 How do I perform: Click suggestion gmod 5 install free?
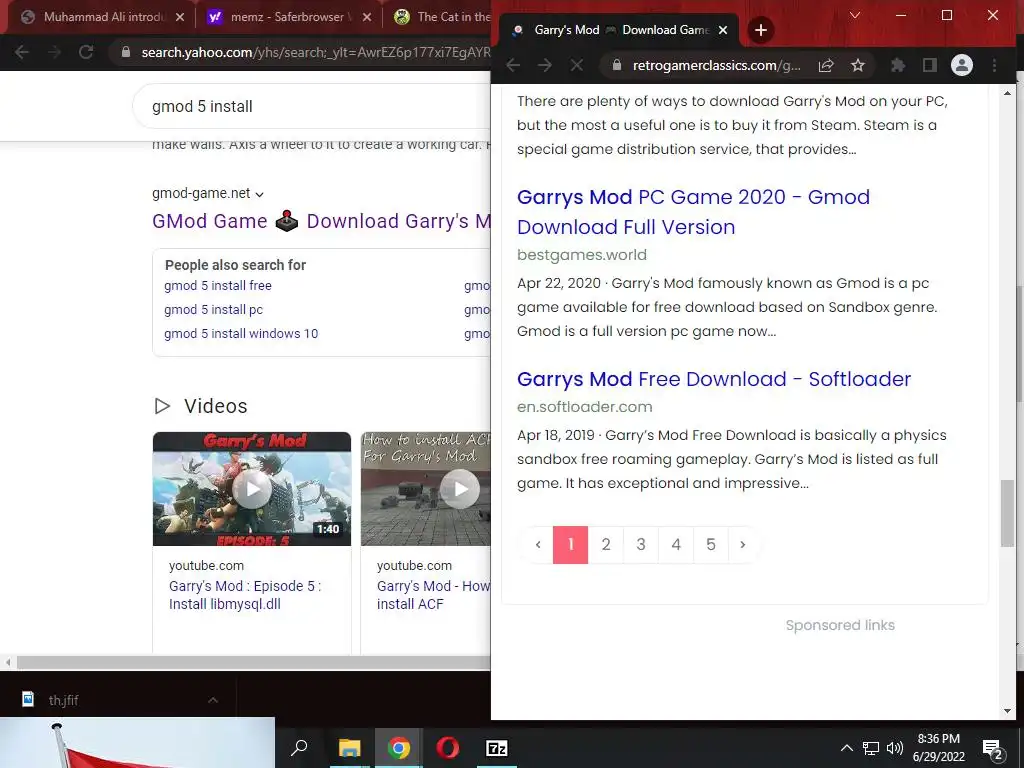[217, 285]
